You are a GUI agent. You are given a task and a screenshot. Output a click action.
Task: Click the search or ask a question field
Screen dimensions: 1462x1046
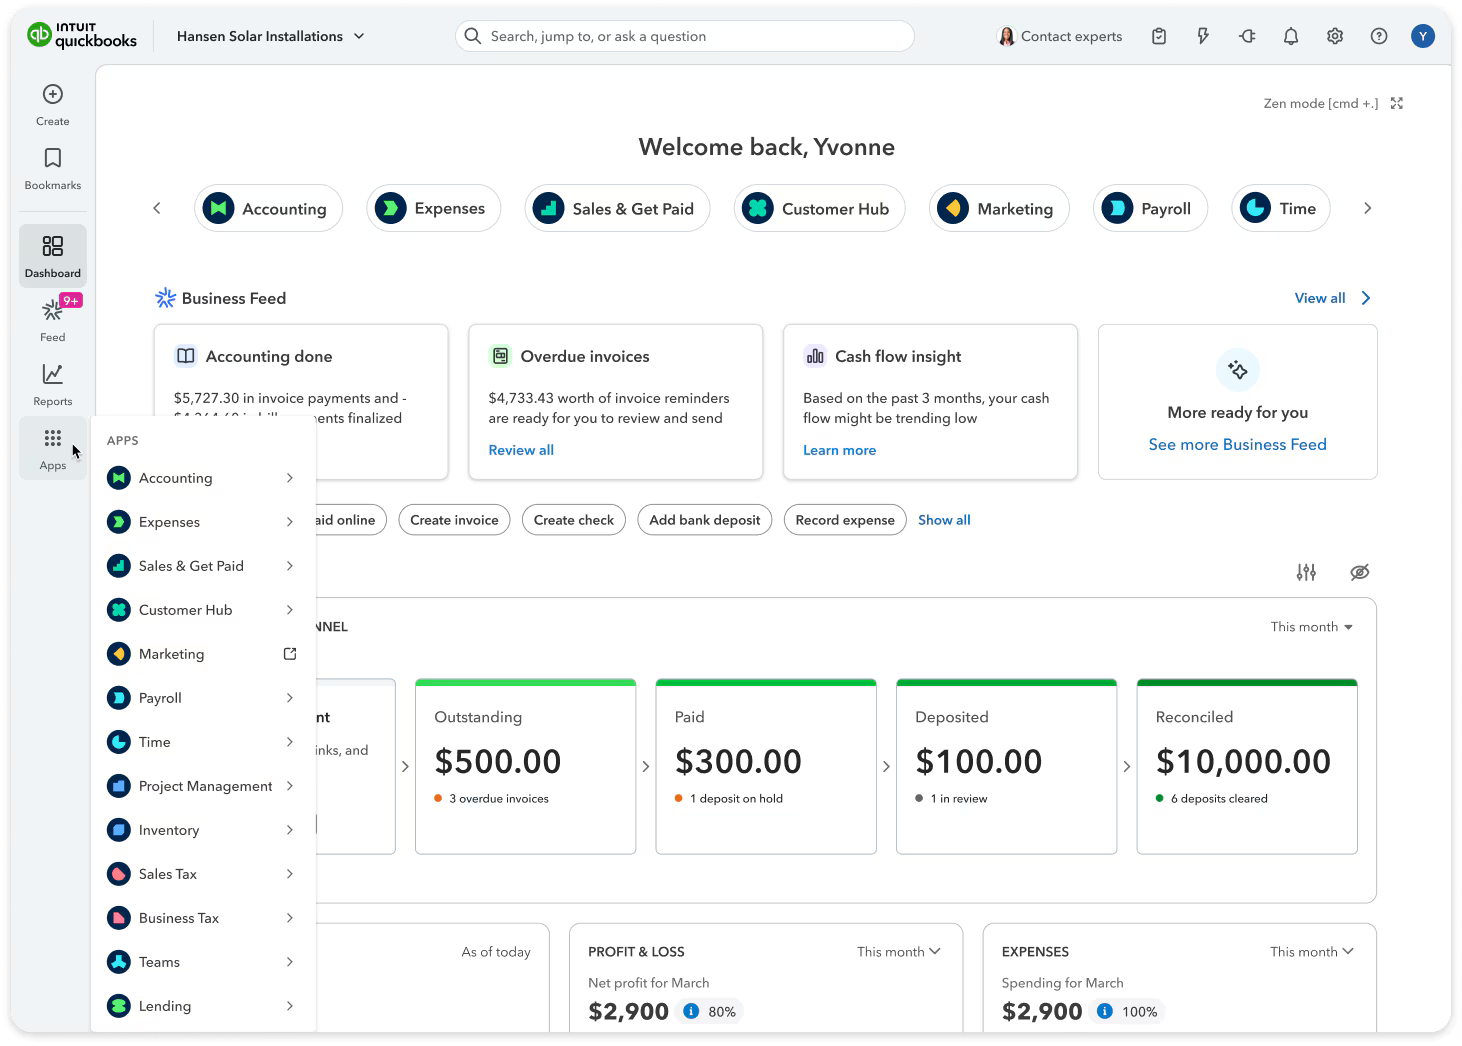tap(685, 36)
